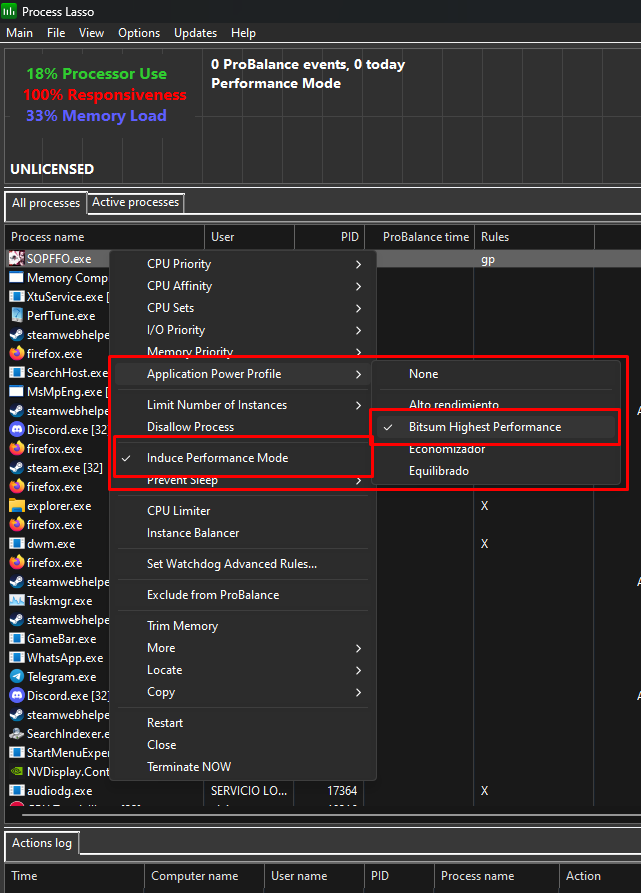641x893 pixels.
Task: Click the Taskmgr.exe icon
Action: (x=17, y=601)
